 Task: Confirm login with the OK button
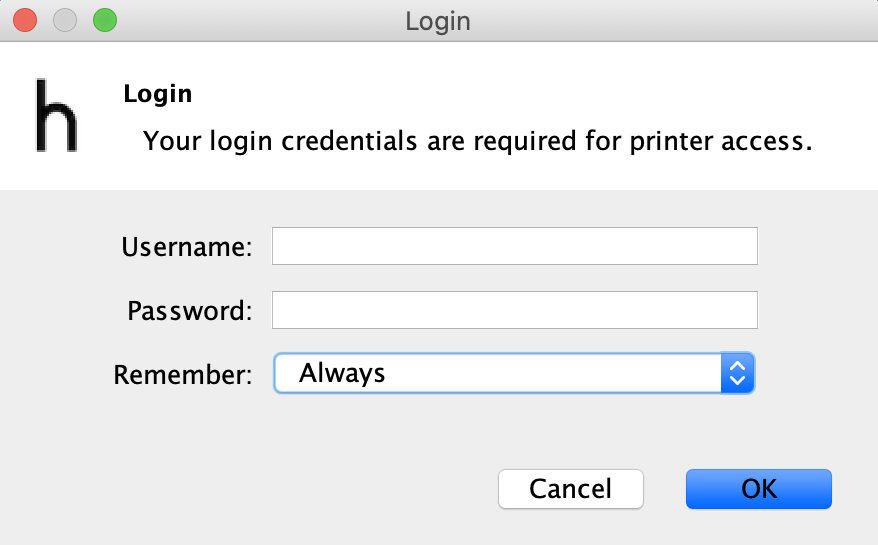click(x=759, y=489)
